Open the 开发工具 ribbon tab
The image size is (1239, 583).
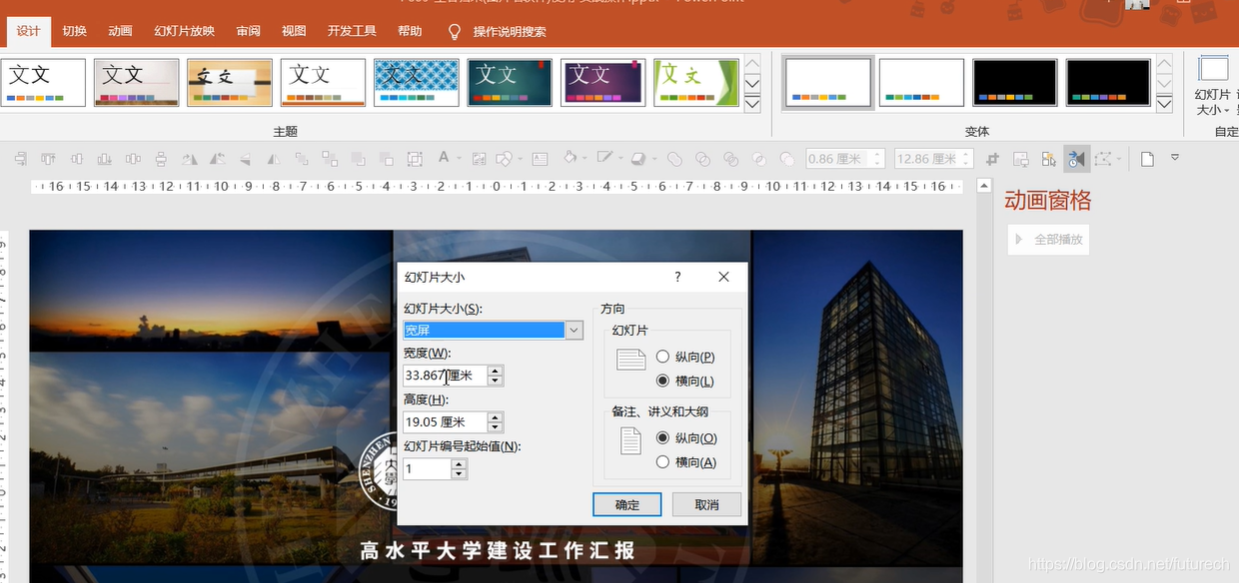[351, 31]
